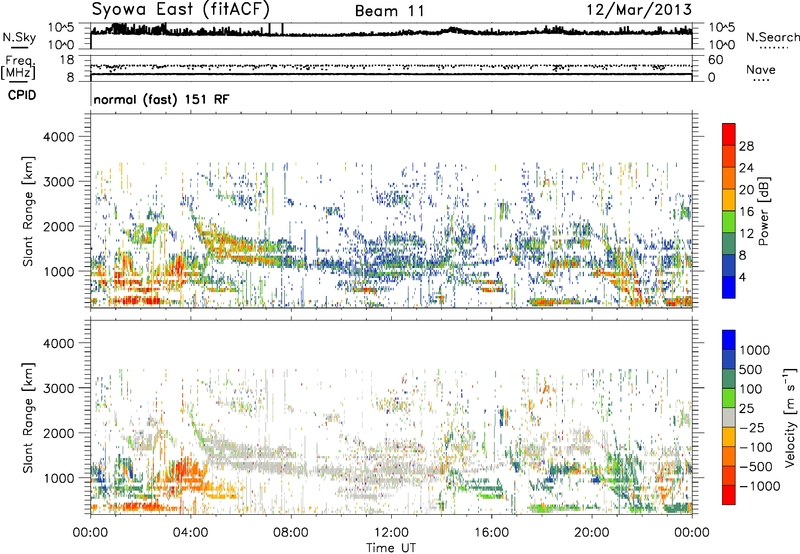800x554 pixels.
Task: Click the blue bottom of power colorbar
Action: (729, 287)
